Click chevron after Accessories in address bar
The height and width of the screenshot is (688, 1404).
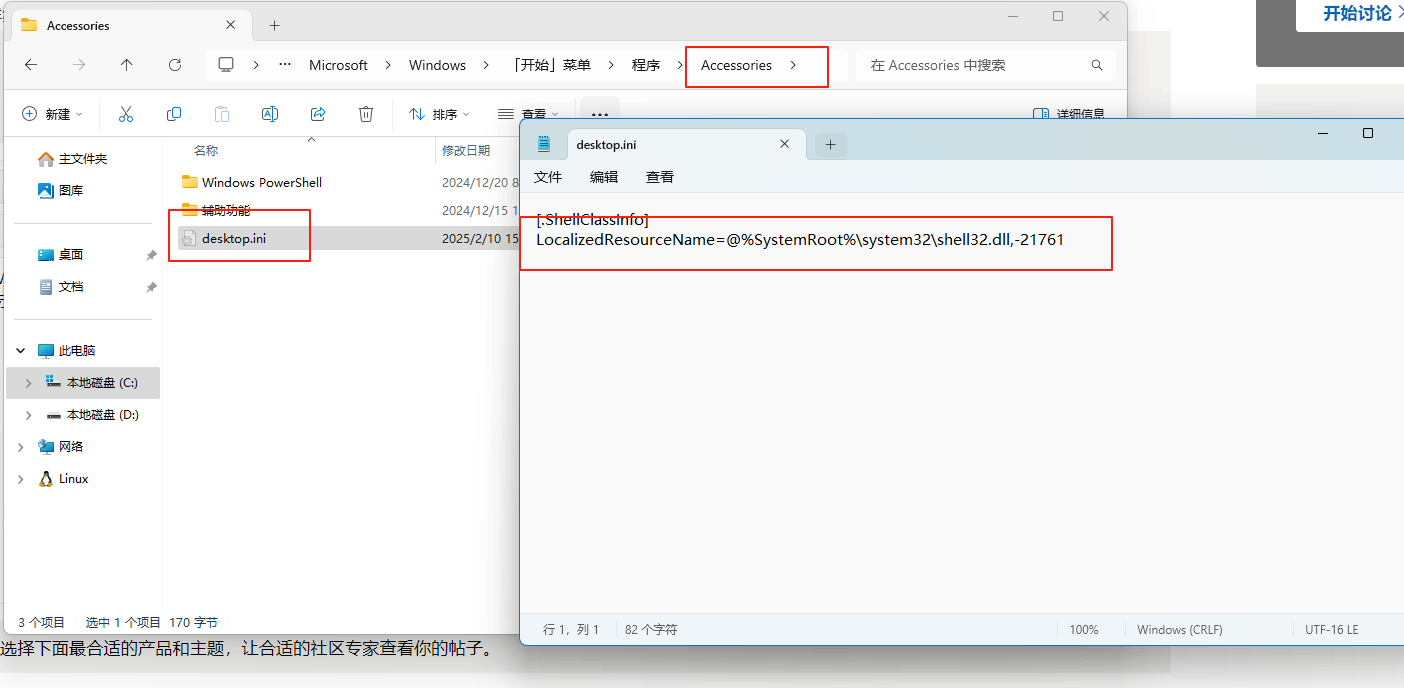pos(793,65)
